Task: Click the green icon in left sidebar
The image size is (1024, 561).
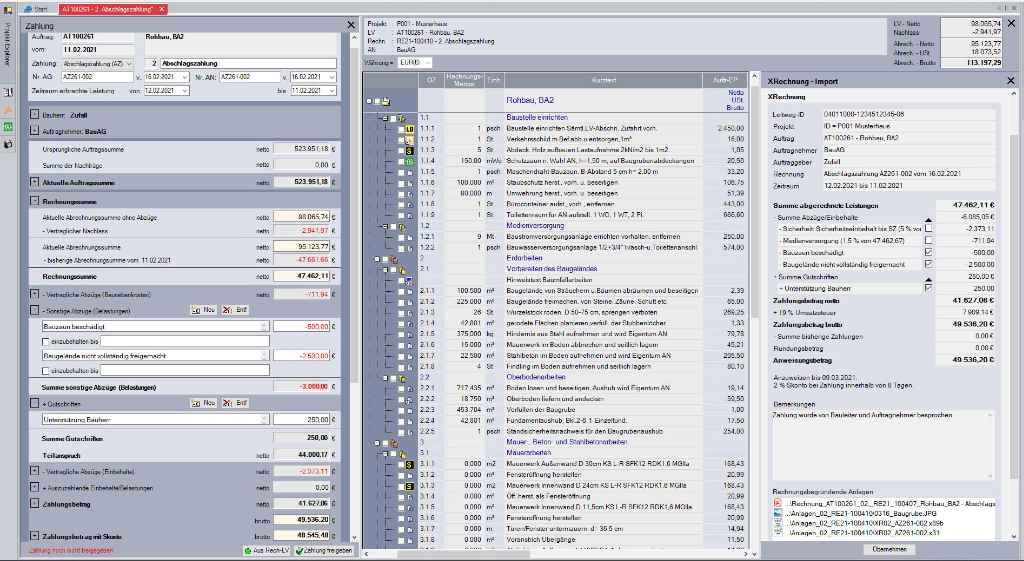Action: coord(8,127)
